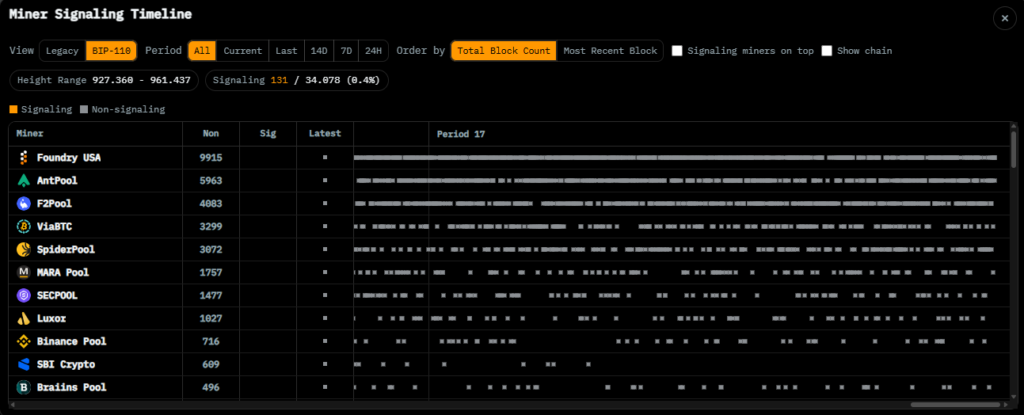Screen dimensions: 1024x415
Task: Click MARA Pool miner name
Action: point(63,273)
